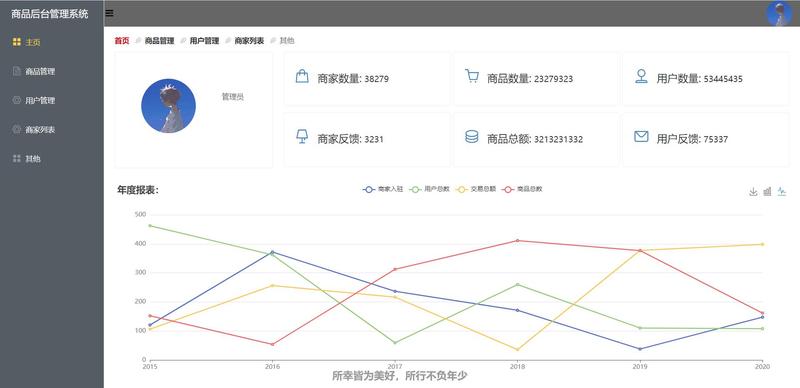Click the 用户管理 breadcrumb tab

[204, 41]
